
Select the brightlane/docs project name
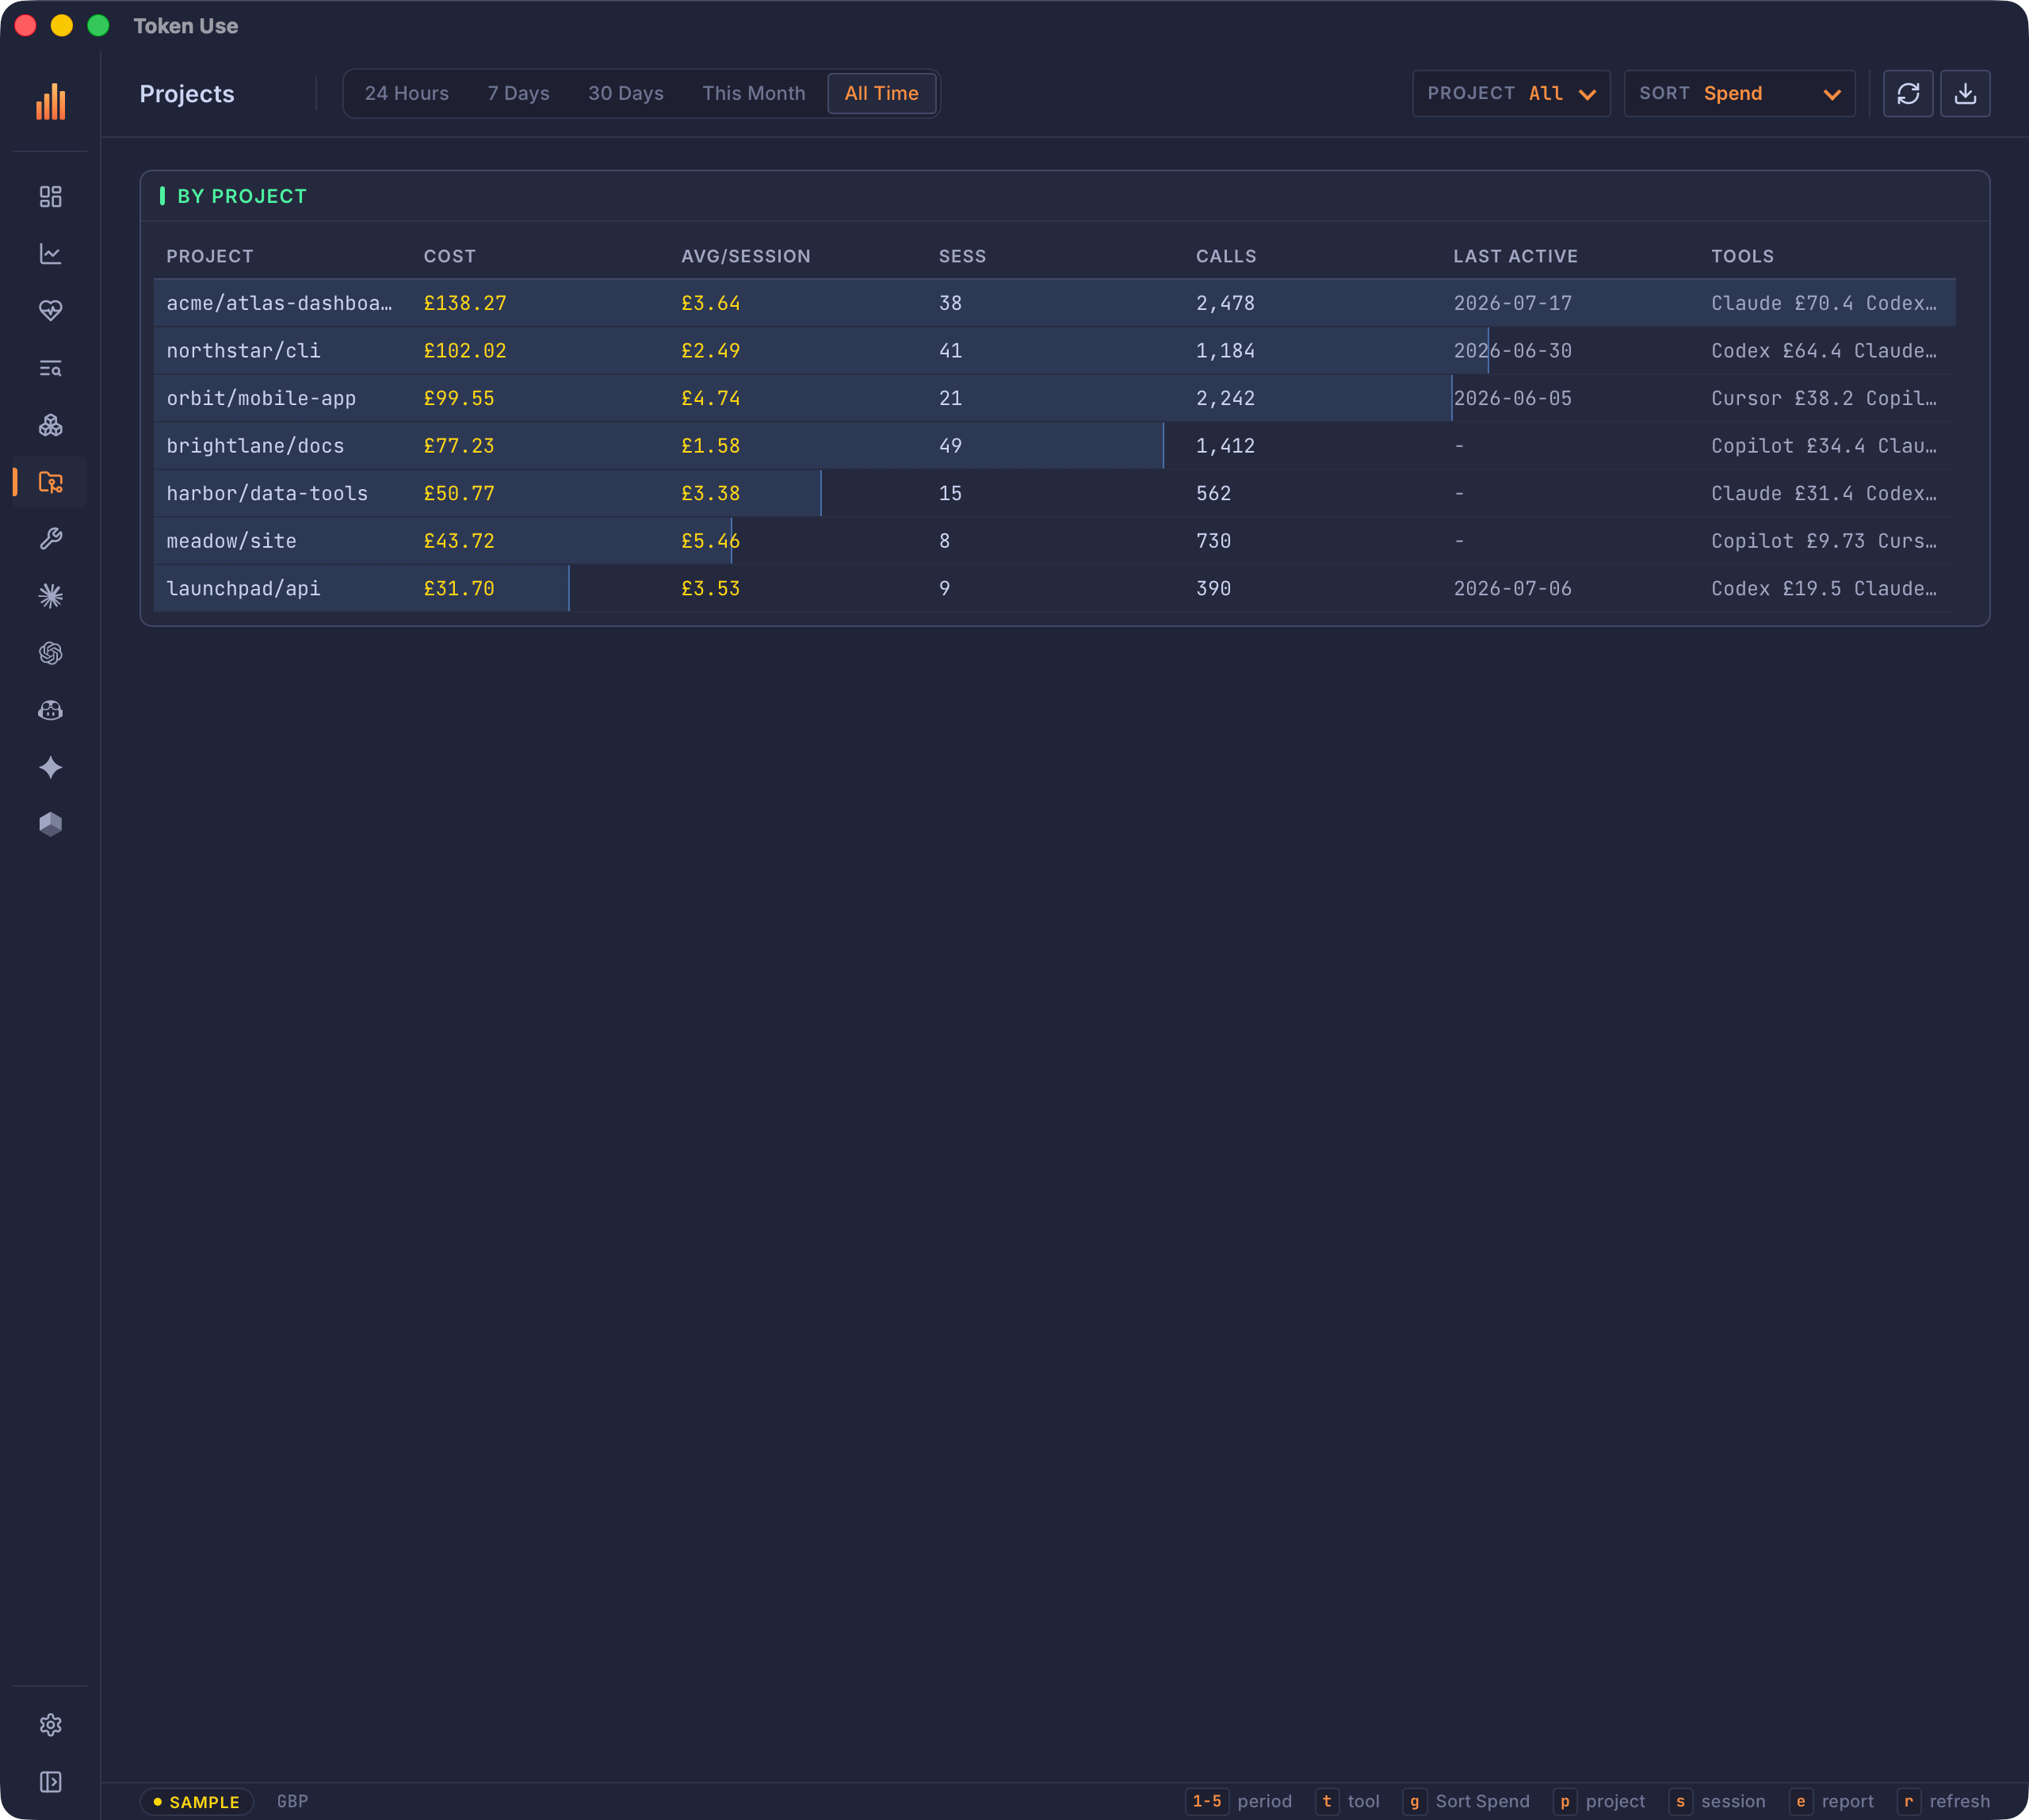255,446
